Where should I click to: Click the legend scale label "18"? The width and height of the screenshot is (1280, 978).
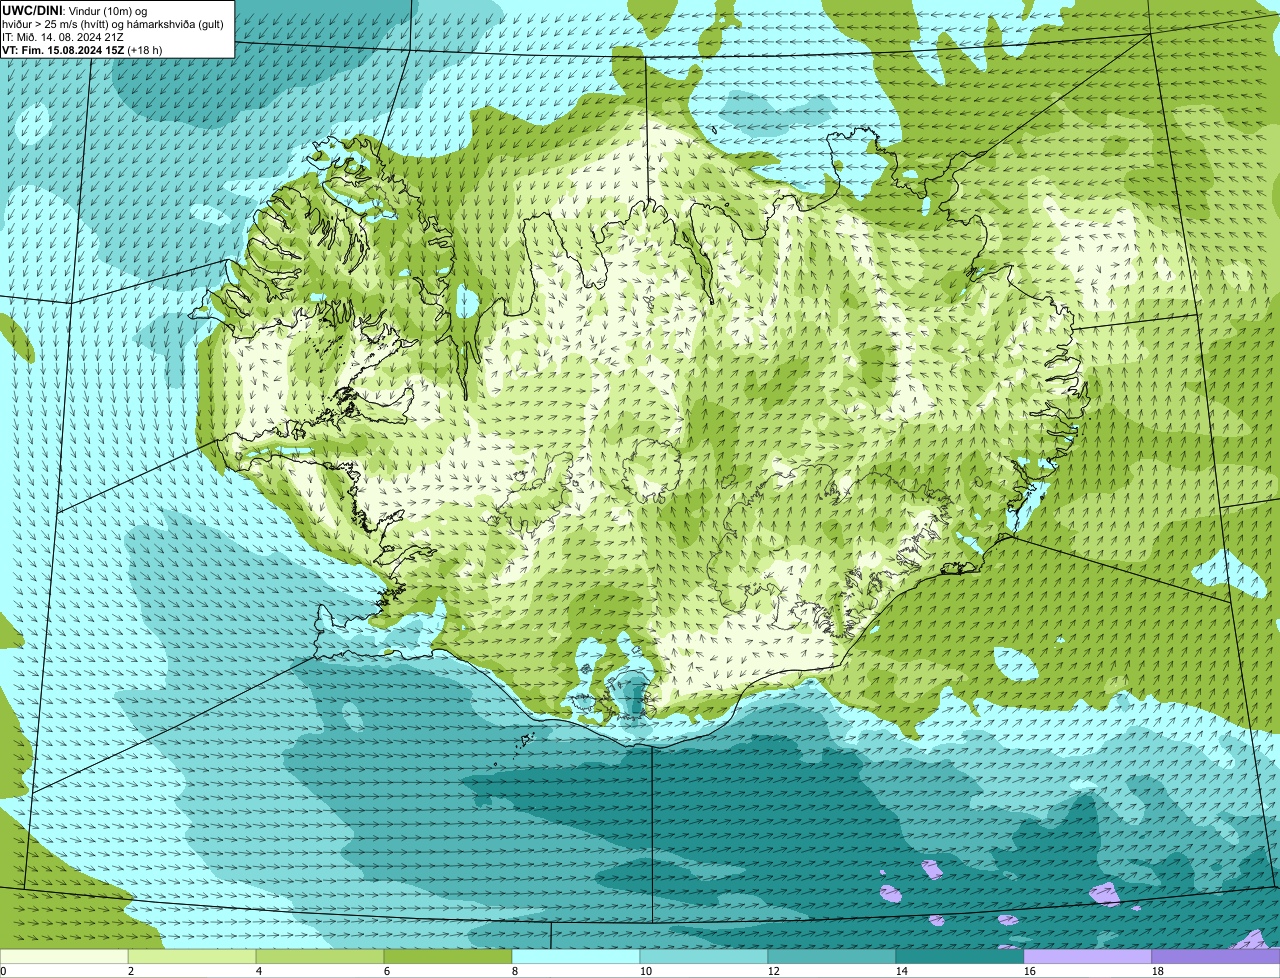click(x=1158, y=971)
